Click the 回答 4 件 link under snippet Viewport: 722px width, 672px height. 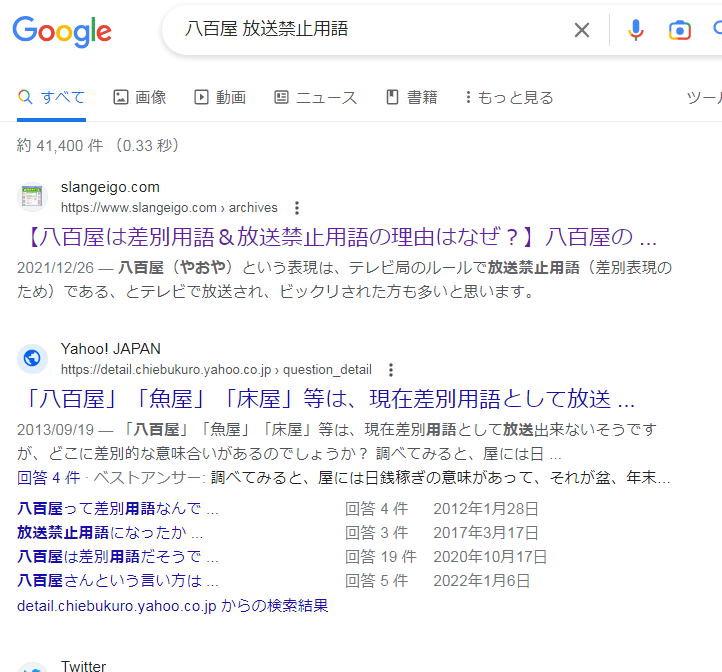[48, 478]
